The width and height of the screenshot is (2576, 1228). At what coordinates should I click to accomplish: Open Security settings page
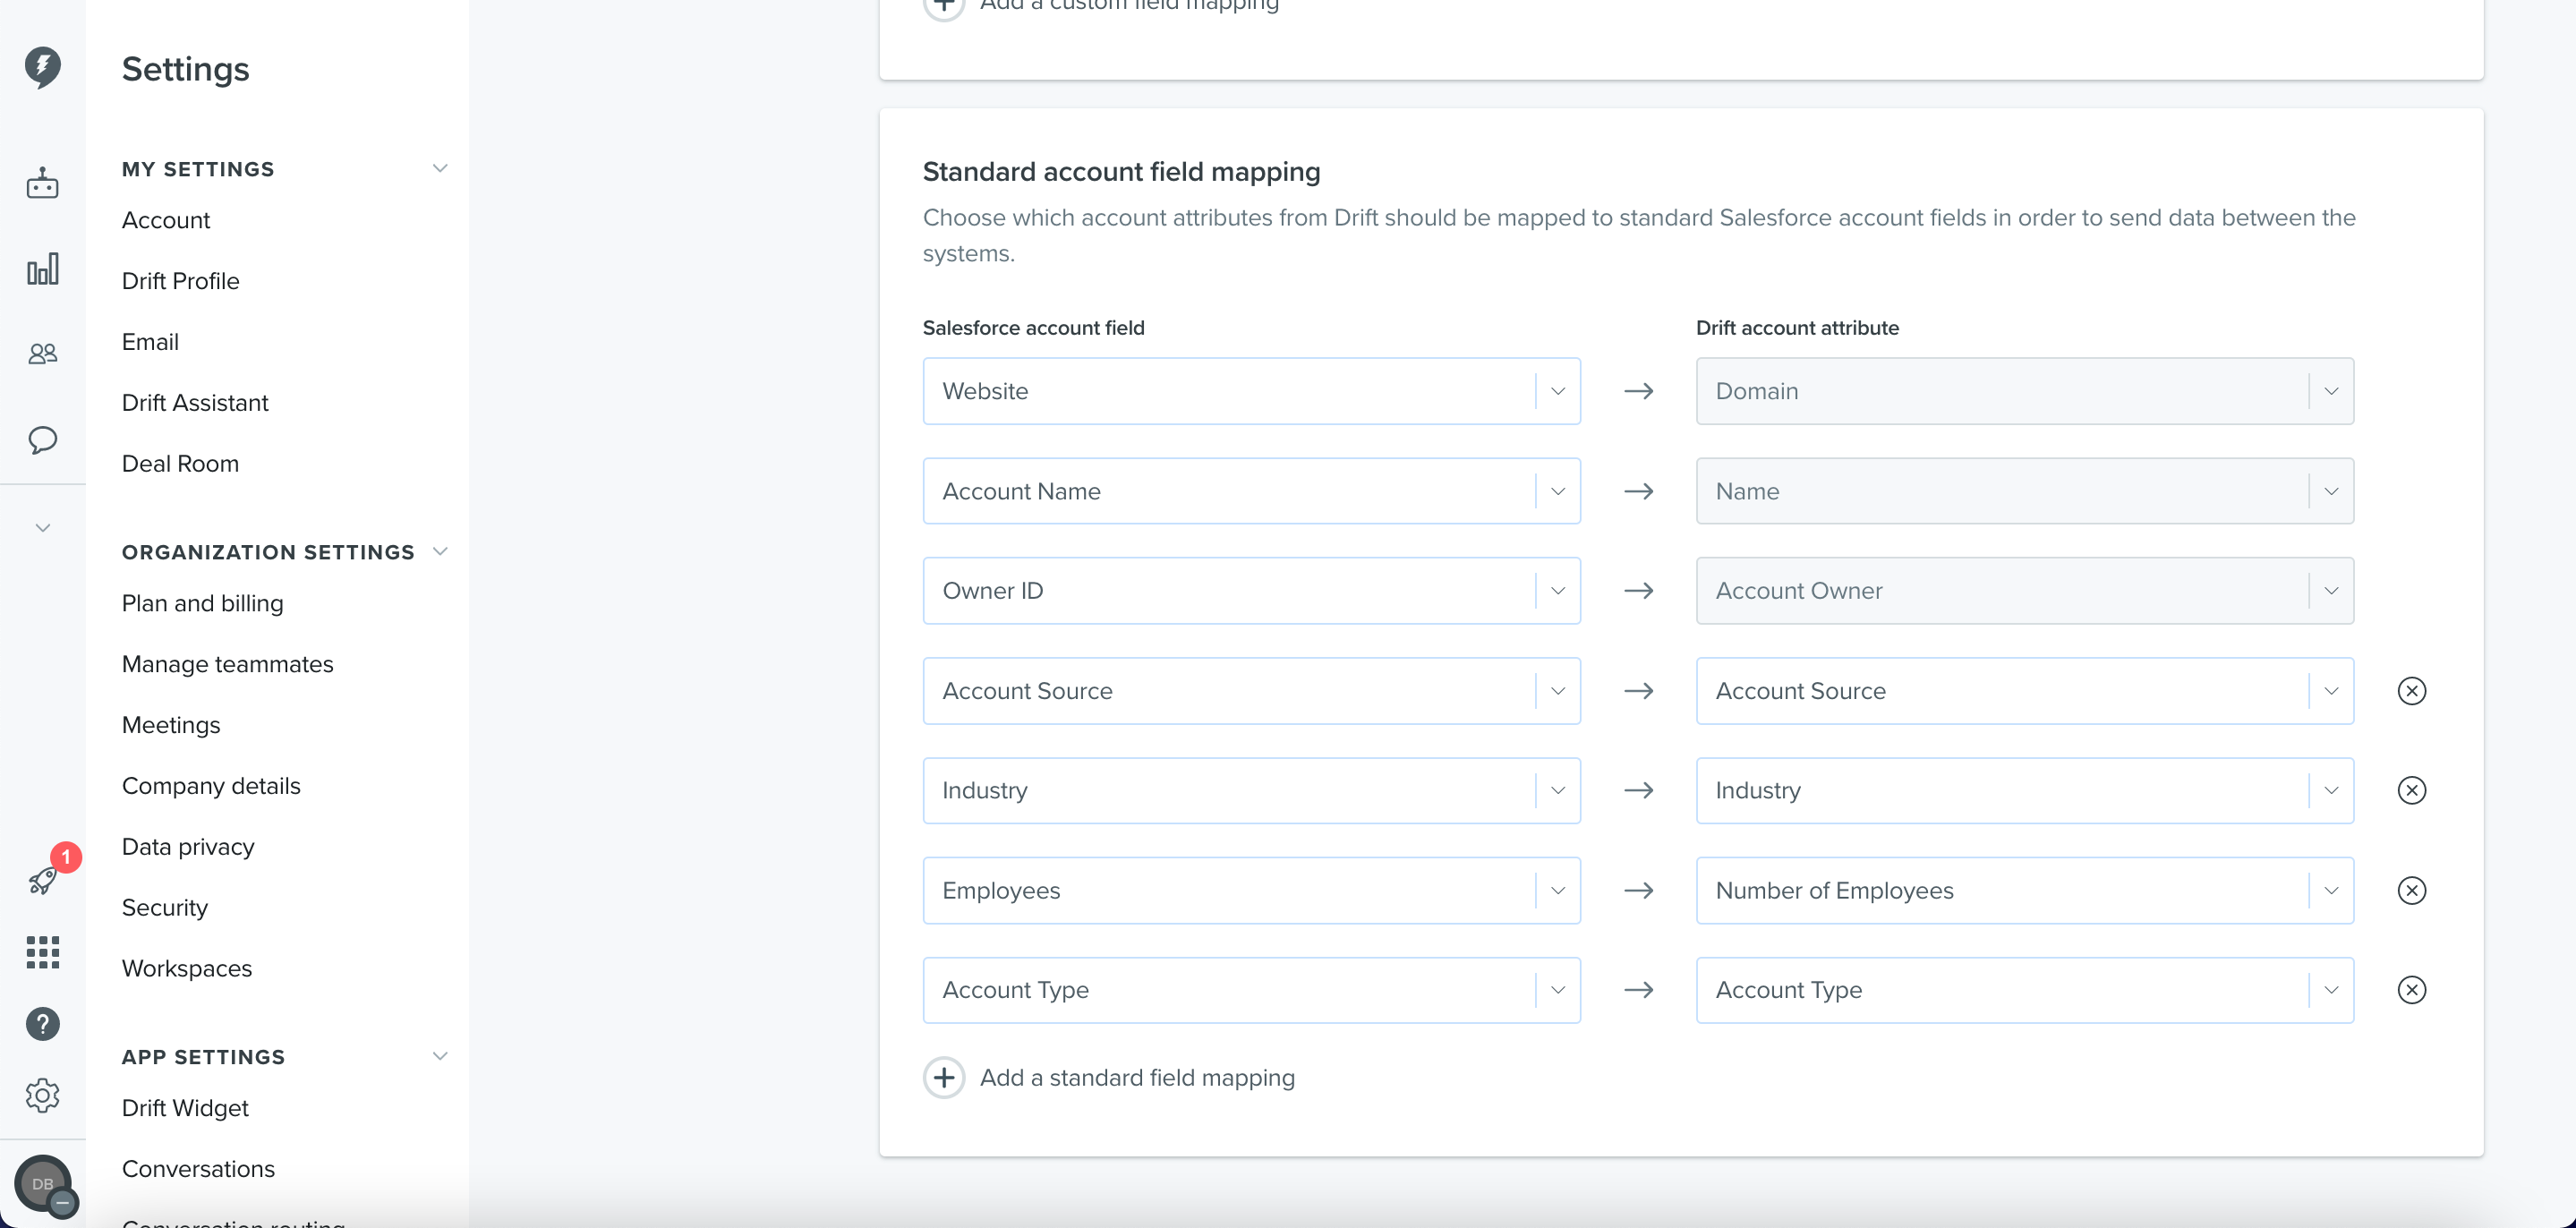pos(165,908)
